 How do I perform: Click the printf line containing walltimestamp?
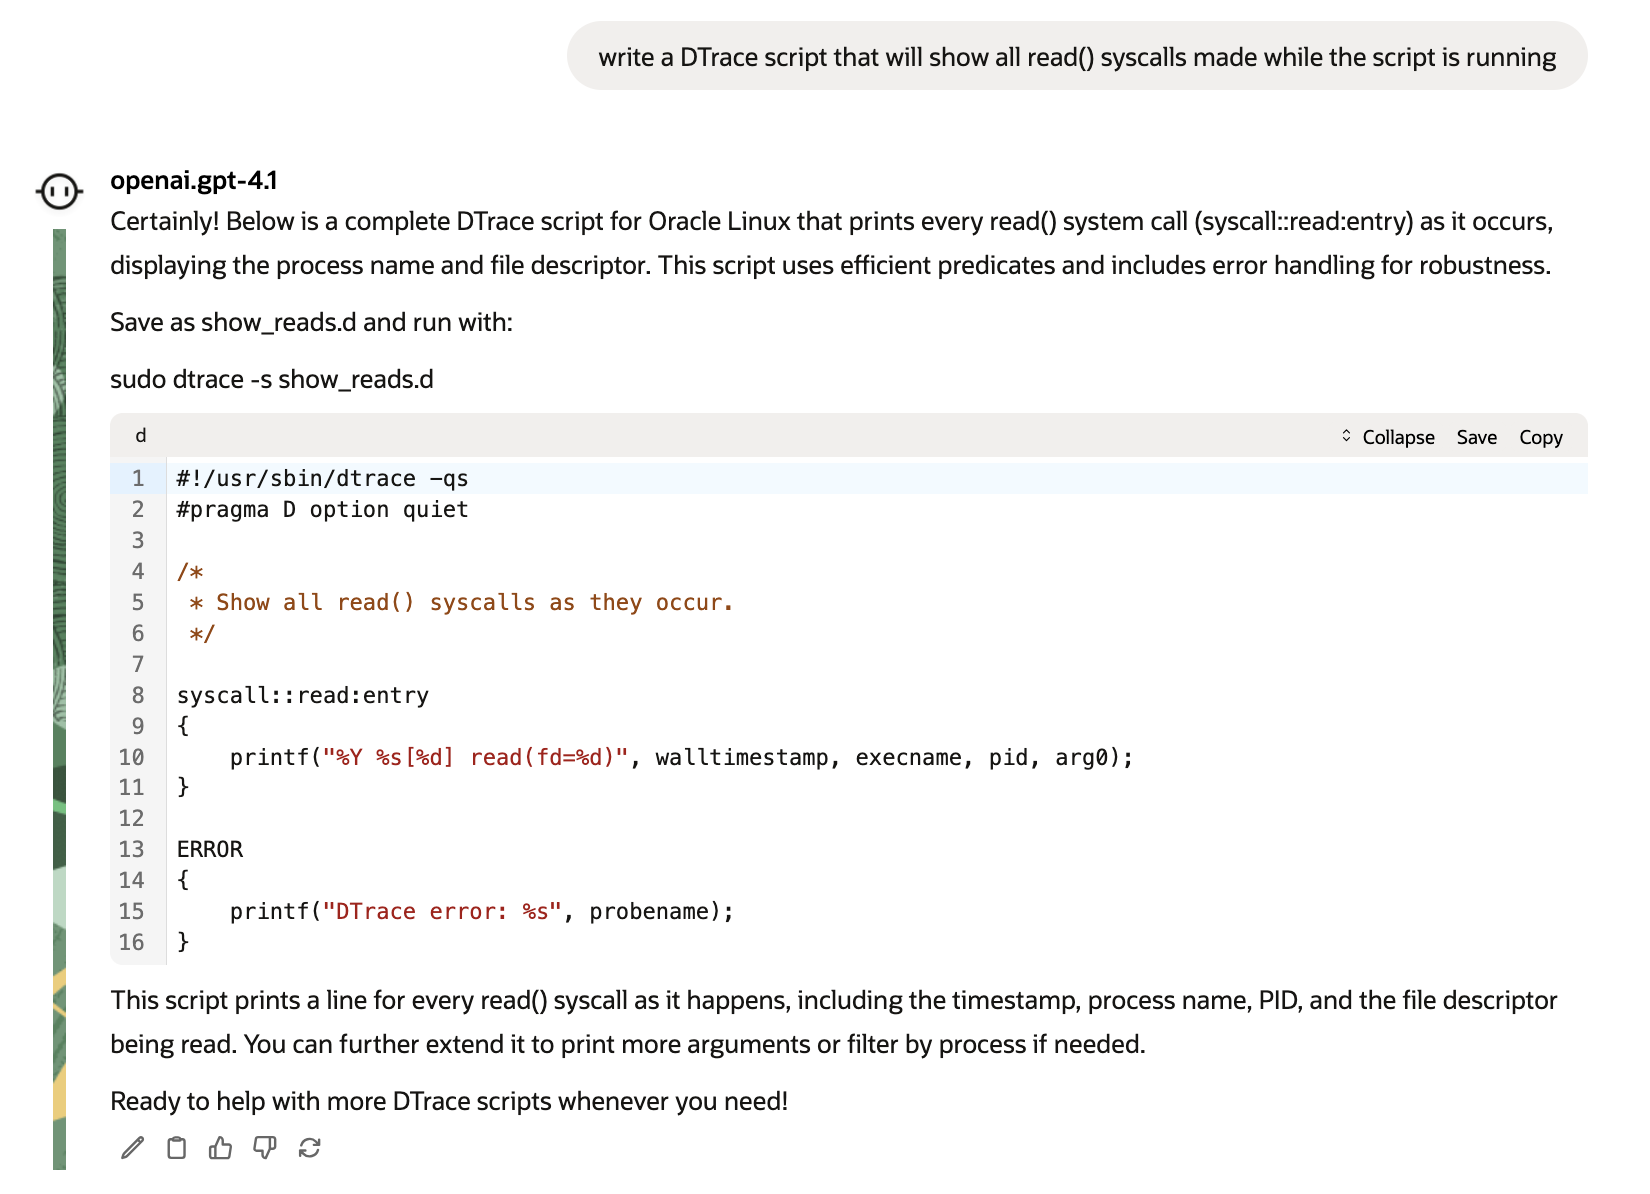coord(680,758)
